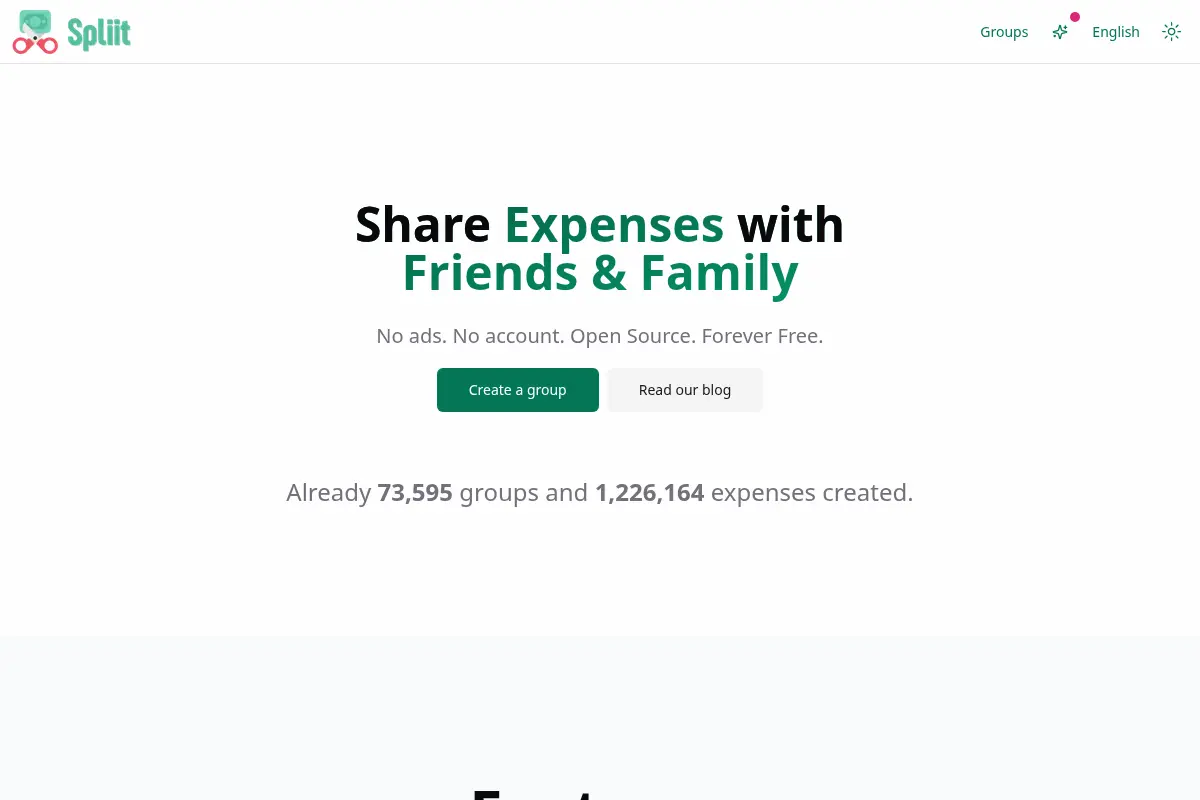Click the 73,595 groups count
The width and height of the screenshot is (1200, 800).
415,493
